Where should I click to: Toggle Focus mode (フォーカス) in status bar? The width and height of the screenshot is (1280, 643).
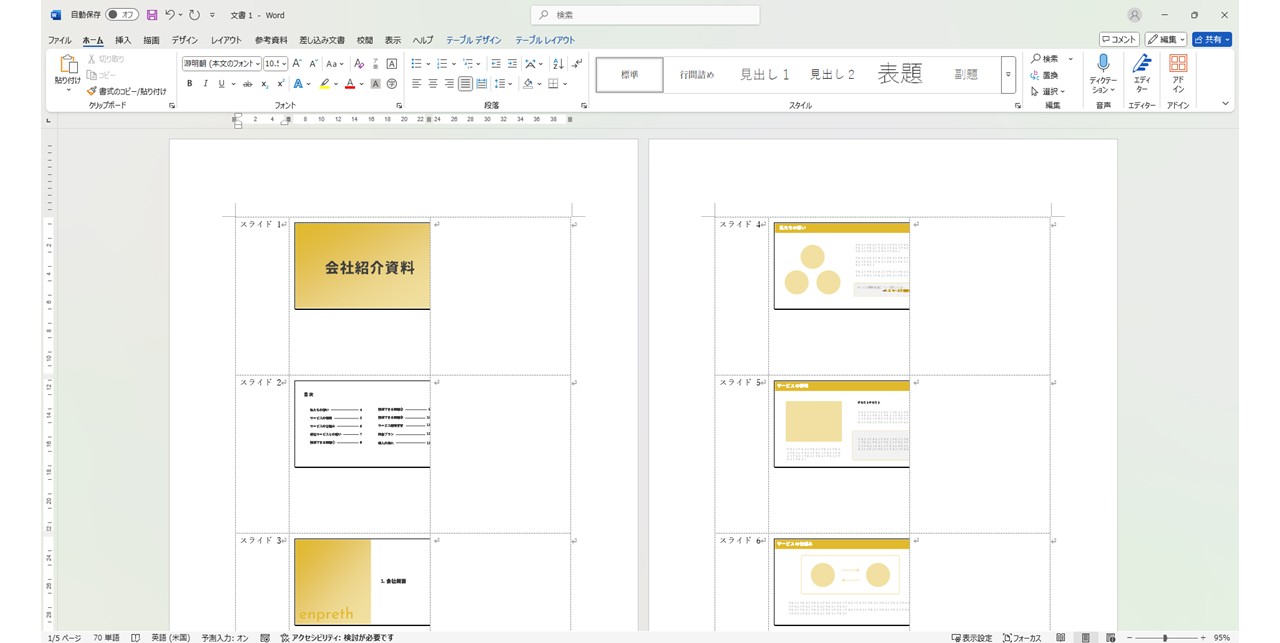click(1020, 637)
